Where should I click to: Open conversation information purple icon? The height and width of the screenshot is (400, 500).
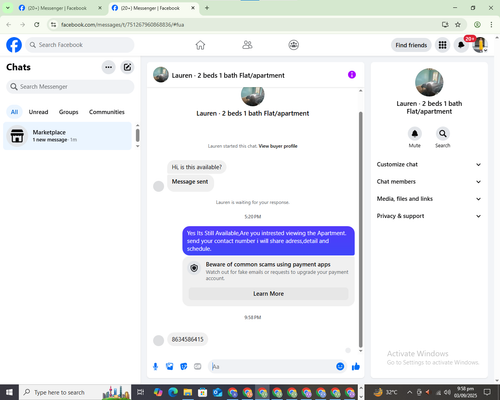[352, 75]
